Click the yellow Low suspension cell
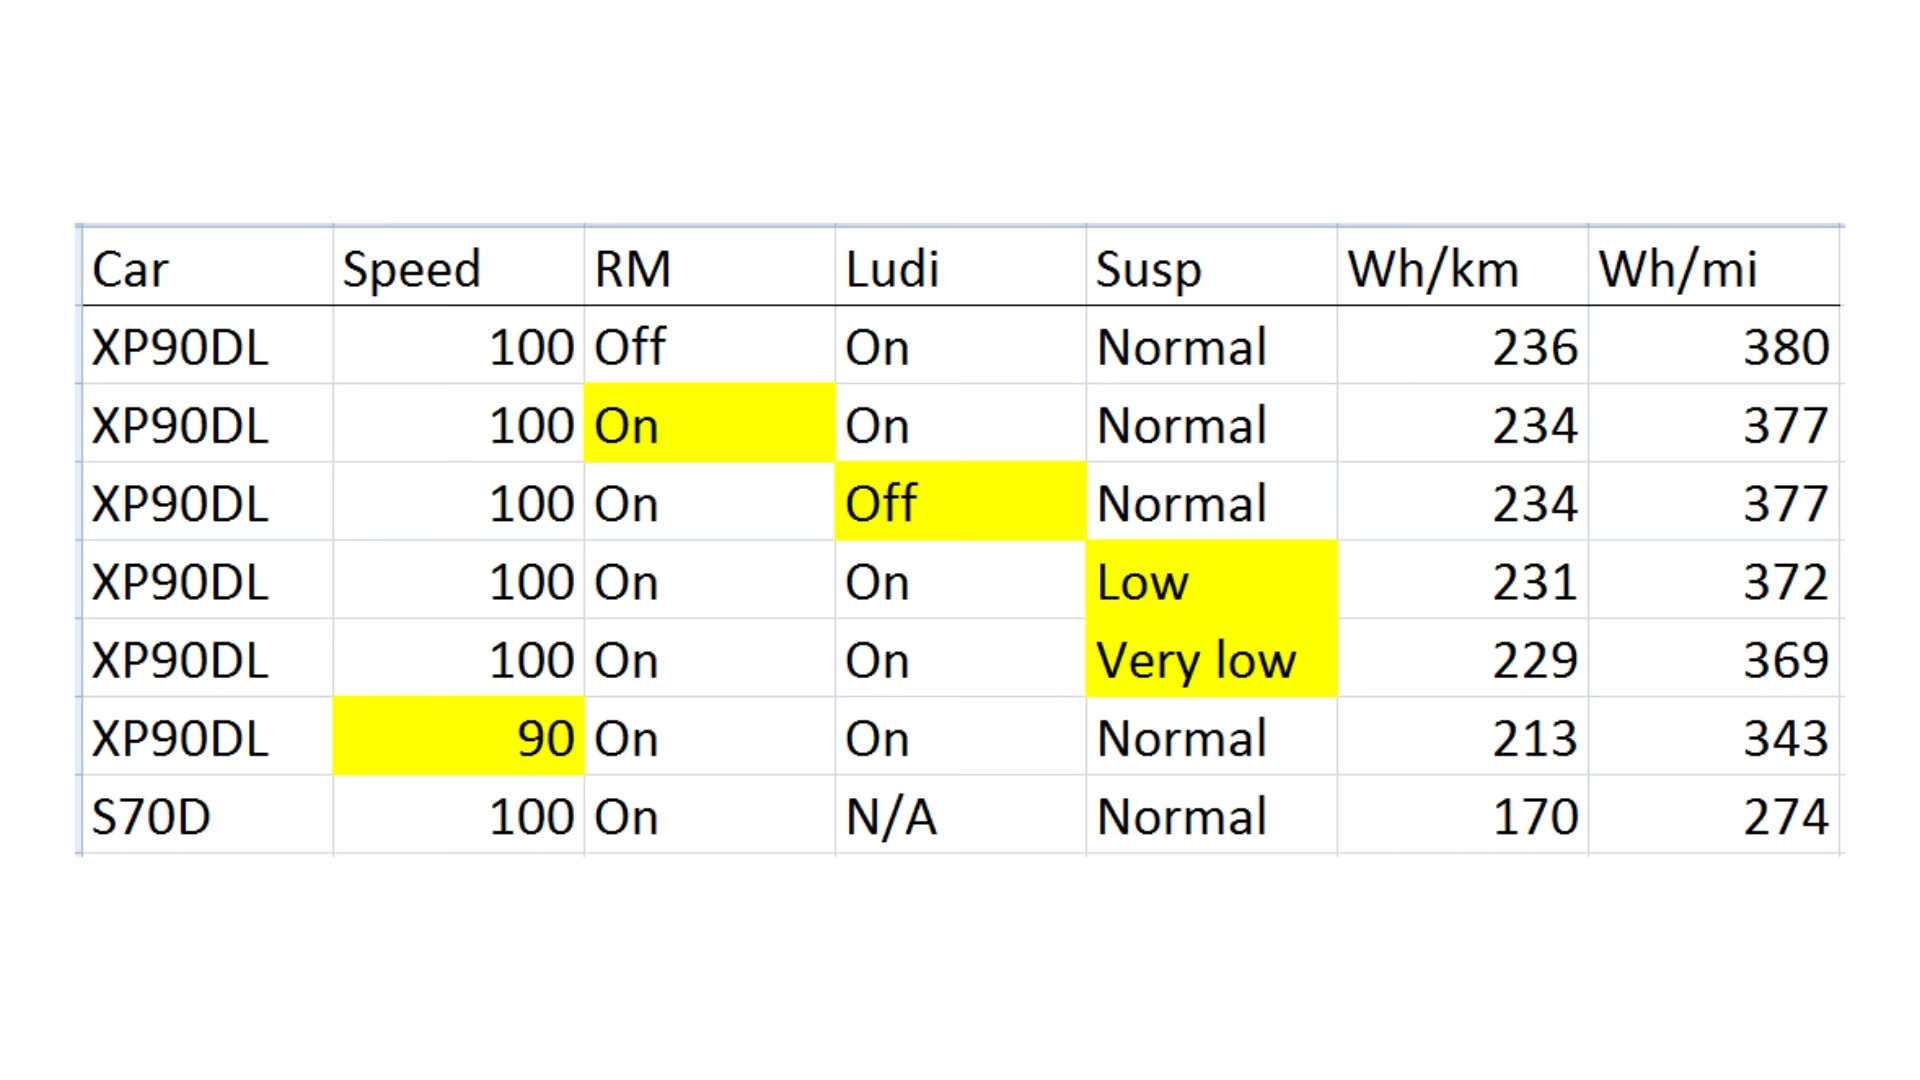Screen dimensions: 1920x1080 tap(1211, 579)
